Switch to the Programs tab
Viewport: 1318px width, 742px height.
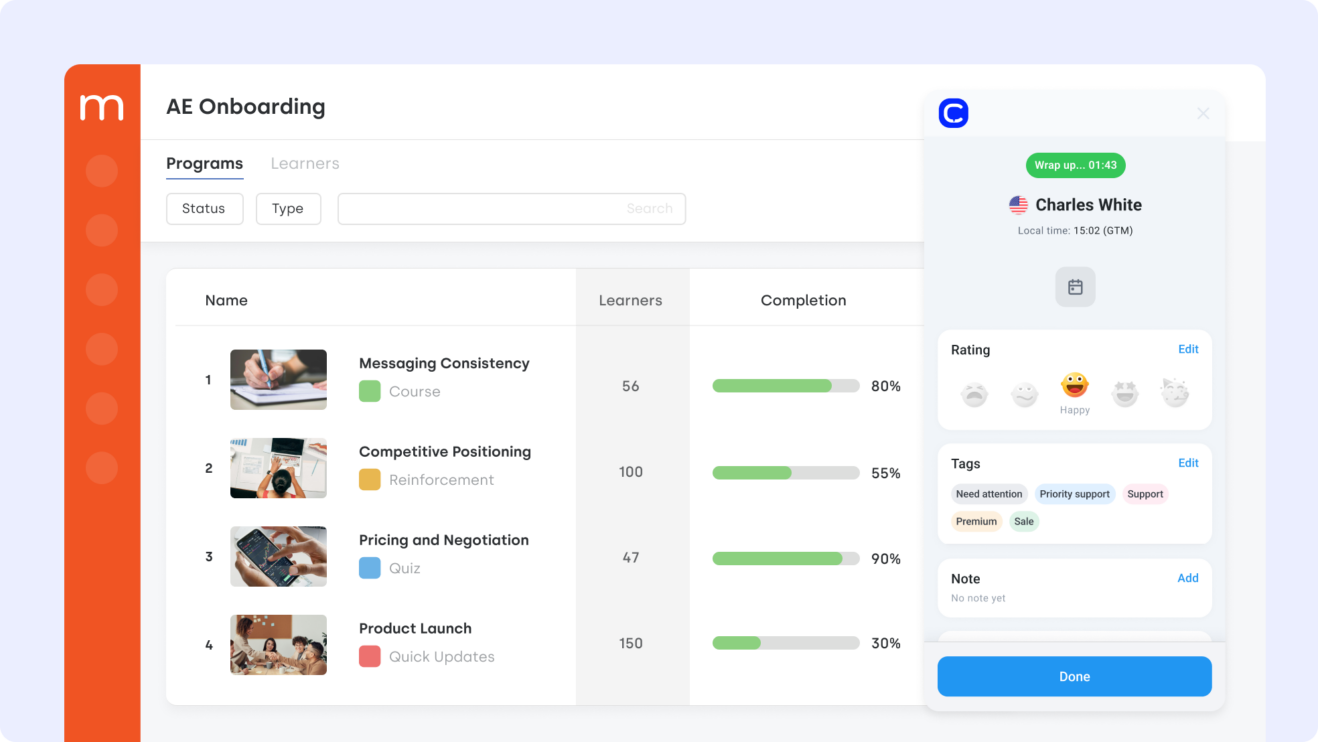click(204, 163)
